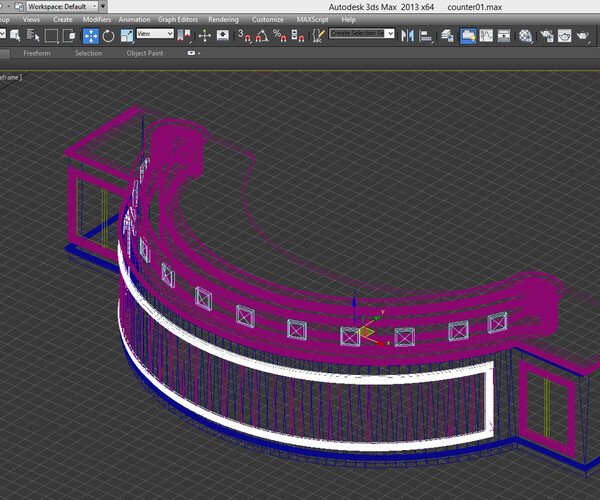Click the Mirror tool icon

click(x=407, y=35)
